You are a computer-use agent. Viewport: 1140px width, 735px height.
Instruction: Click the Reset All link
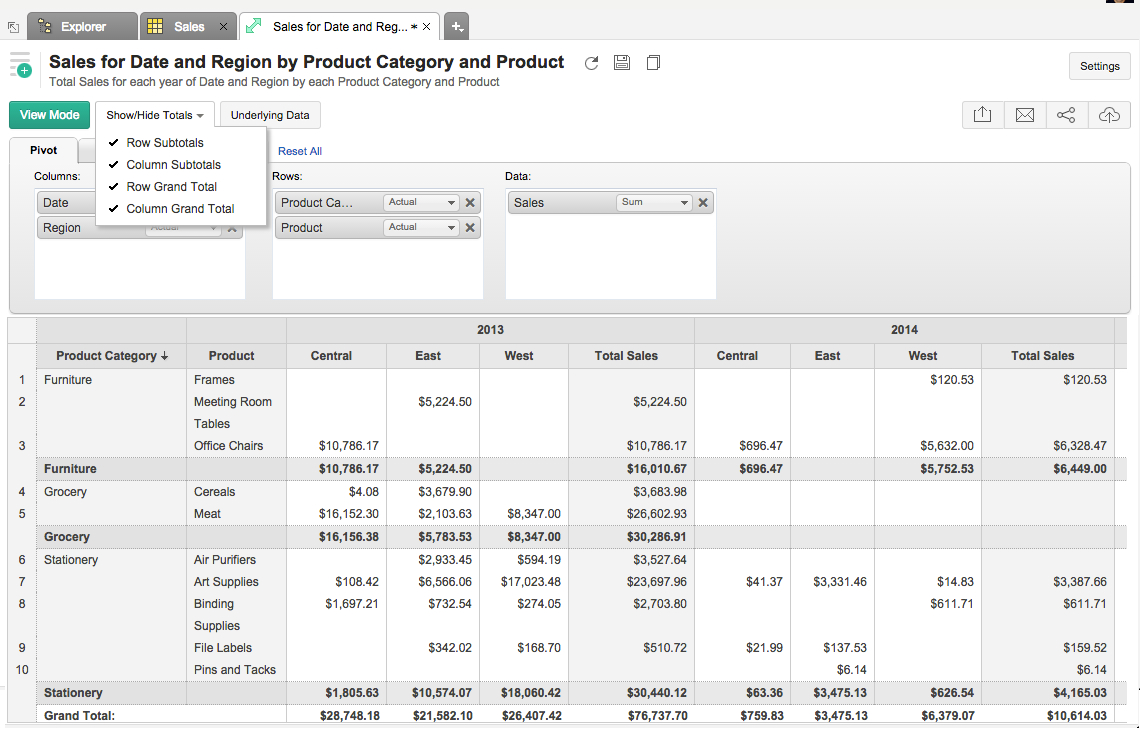coord(300,151)
